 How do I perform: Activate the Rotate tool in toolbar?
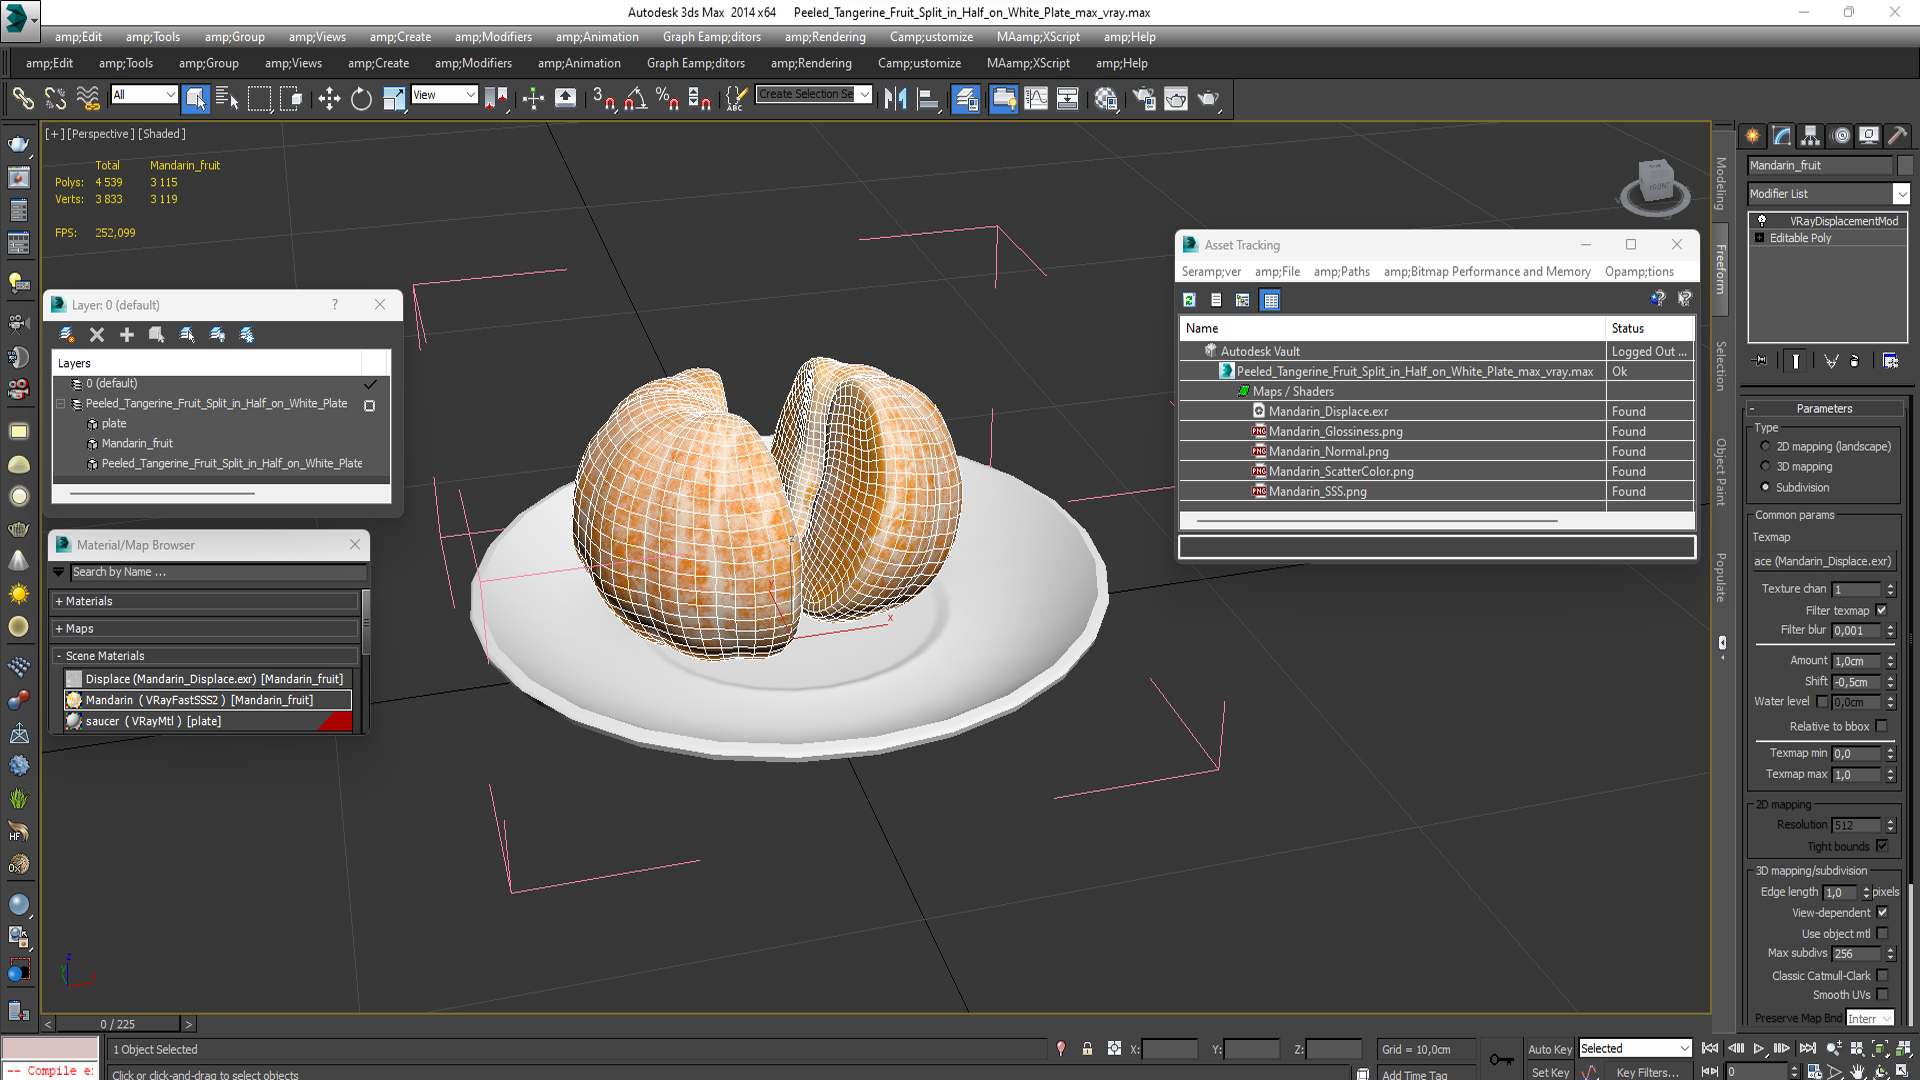[361, 98]
